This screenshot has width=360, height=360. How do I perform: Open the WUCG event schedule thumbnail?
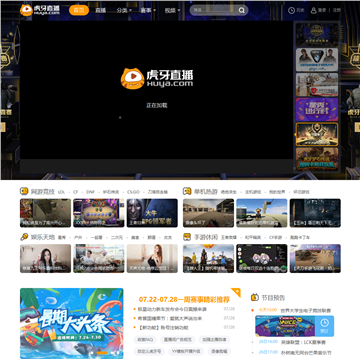click(285, 326)
